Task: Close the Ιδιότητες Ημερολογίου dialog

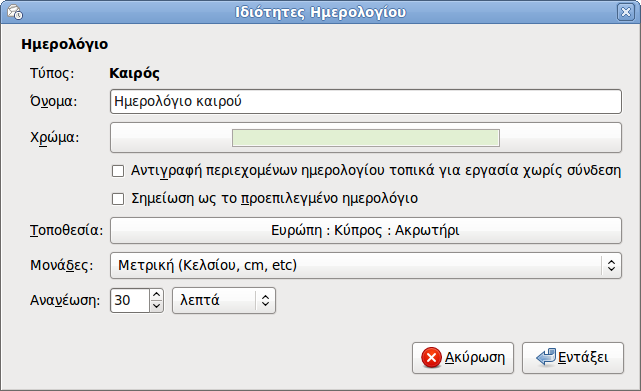Action: 625,12
